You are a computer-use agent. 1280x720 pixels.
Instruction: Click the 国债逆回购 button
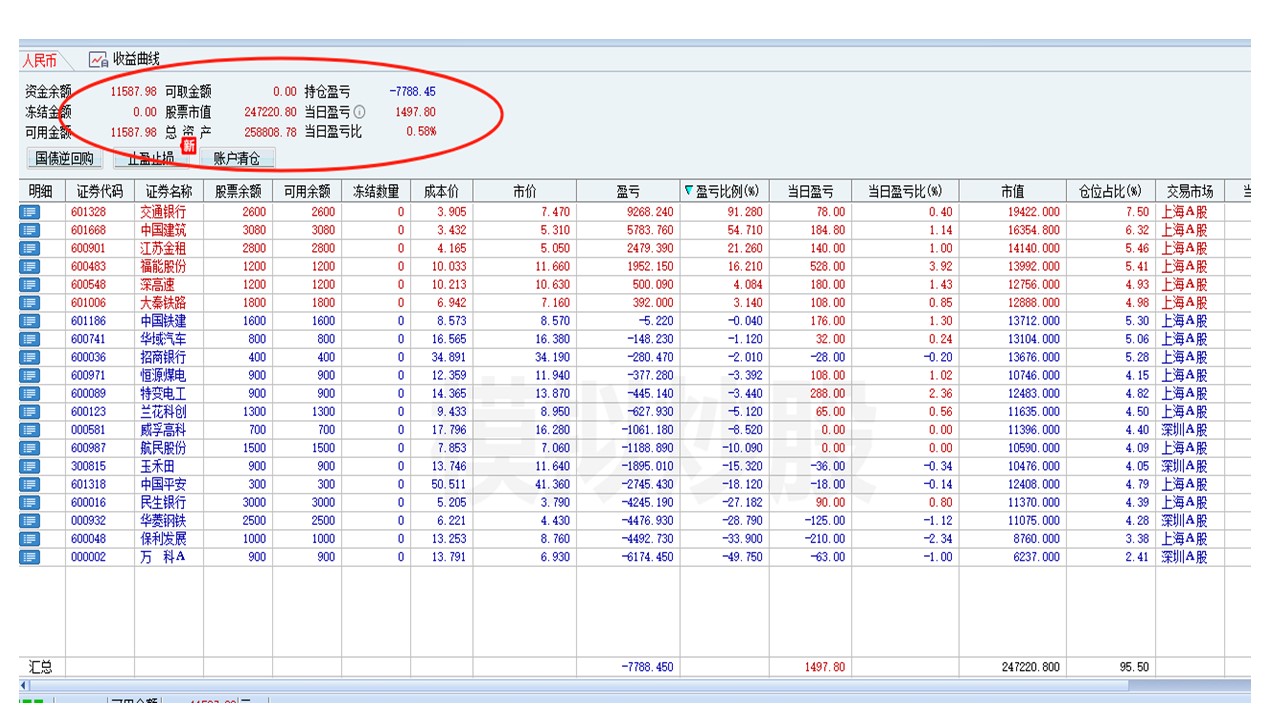coord(64,158)
